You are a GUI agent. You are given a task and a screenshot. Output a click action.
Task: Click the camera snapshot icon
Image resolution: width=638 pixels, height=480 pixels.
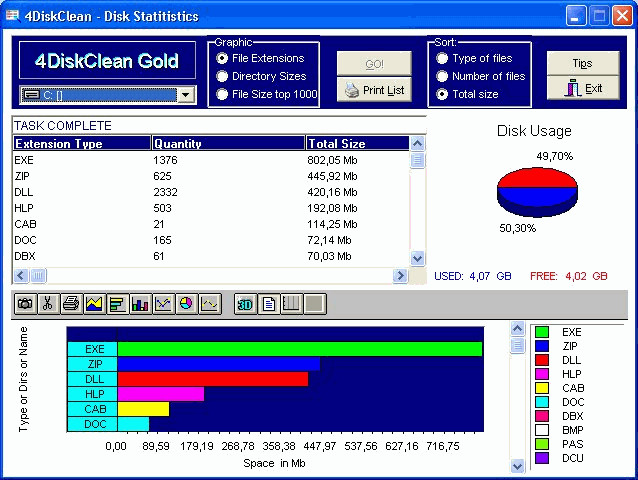25,304
